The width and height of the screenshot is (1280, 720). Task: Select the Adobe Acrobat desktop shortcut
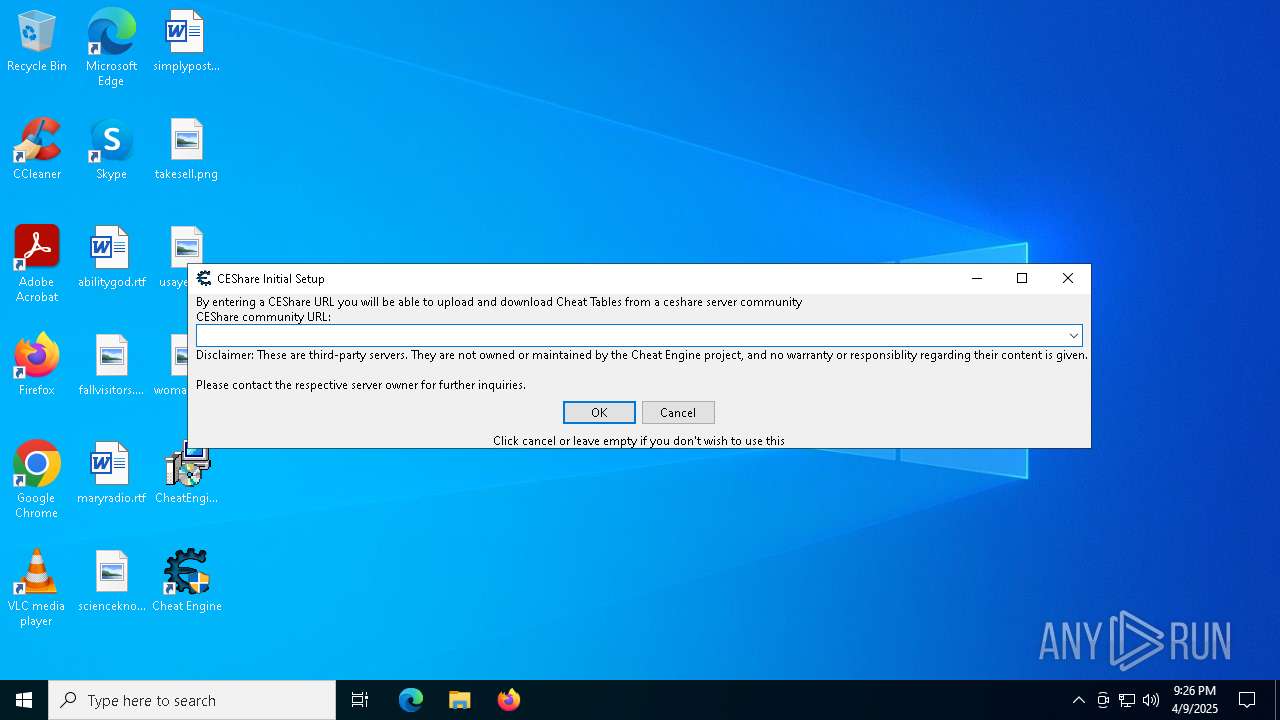click(x=37, y=263)
